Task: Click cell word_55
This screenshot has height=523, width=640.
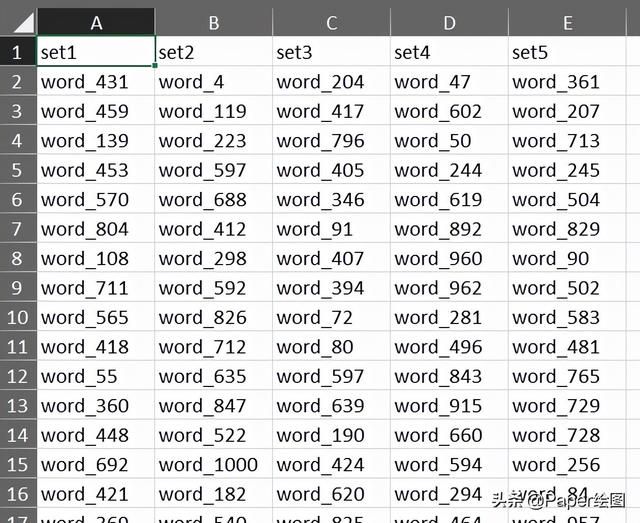Action: [x=96, y=375]
